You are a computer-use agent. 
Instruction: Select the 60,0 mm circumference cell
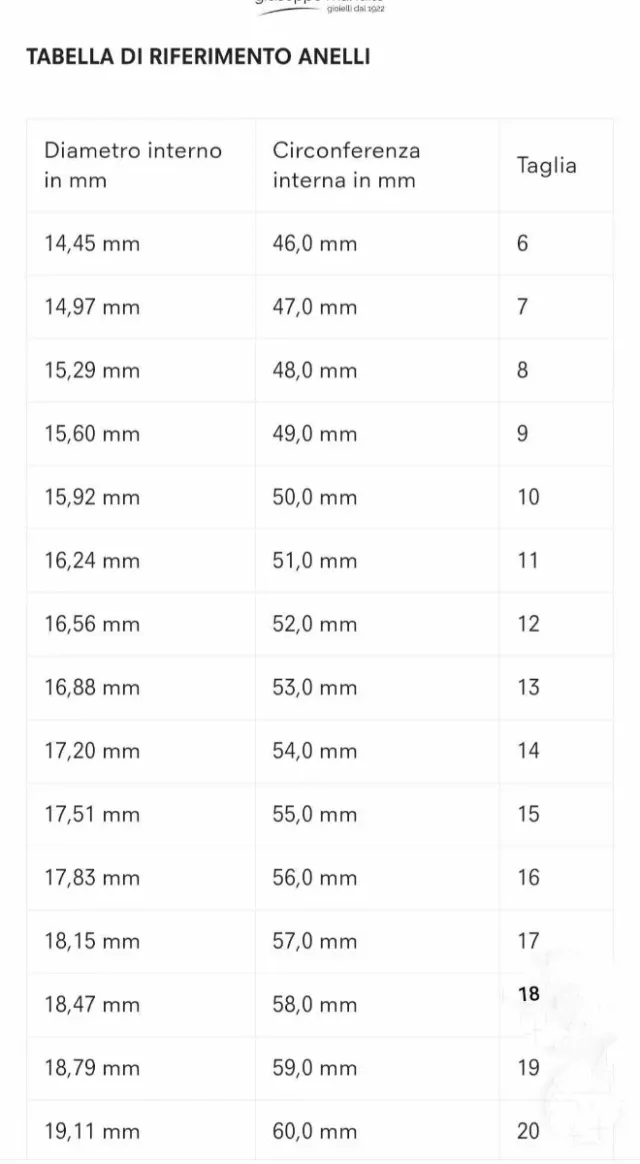pyautogui.click(x=314, y=1131)
